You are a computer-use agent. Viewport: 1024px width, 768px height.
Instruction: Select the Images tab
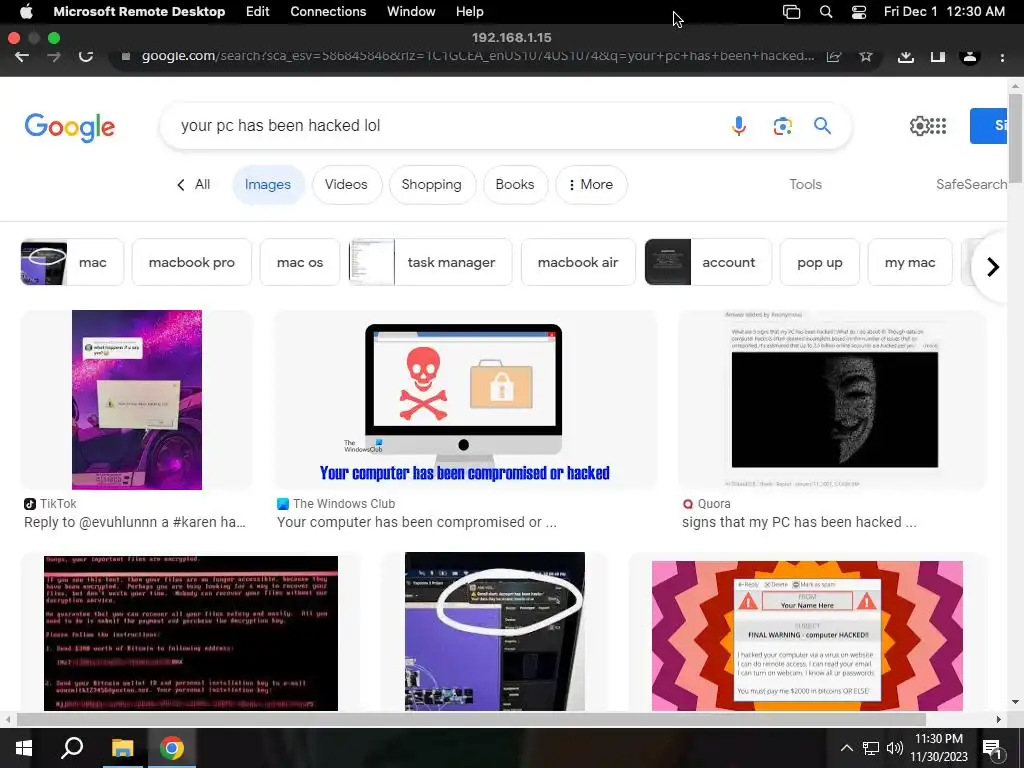(268, 185)
